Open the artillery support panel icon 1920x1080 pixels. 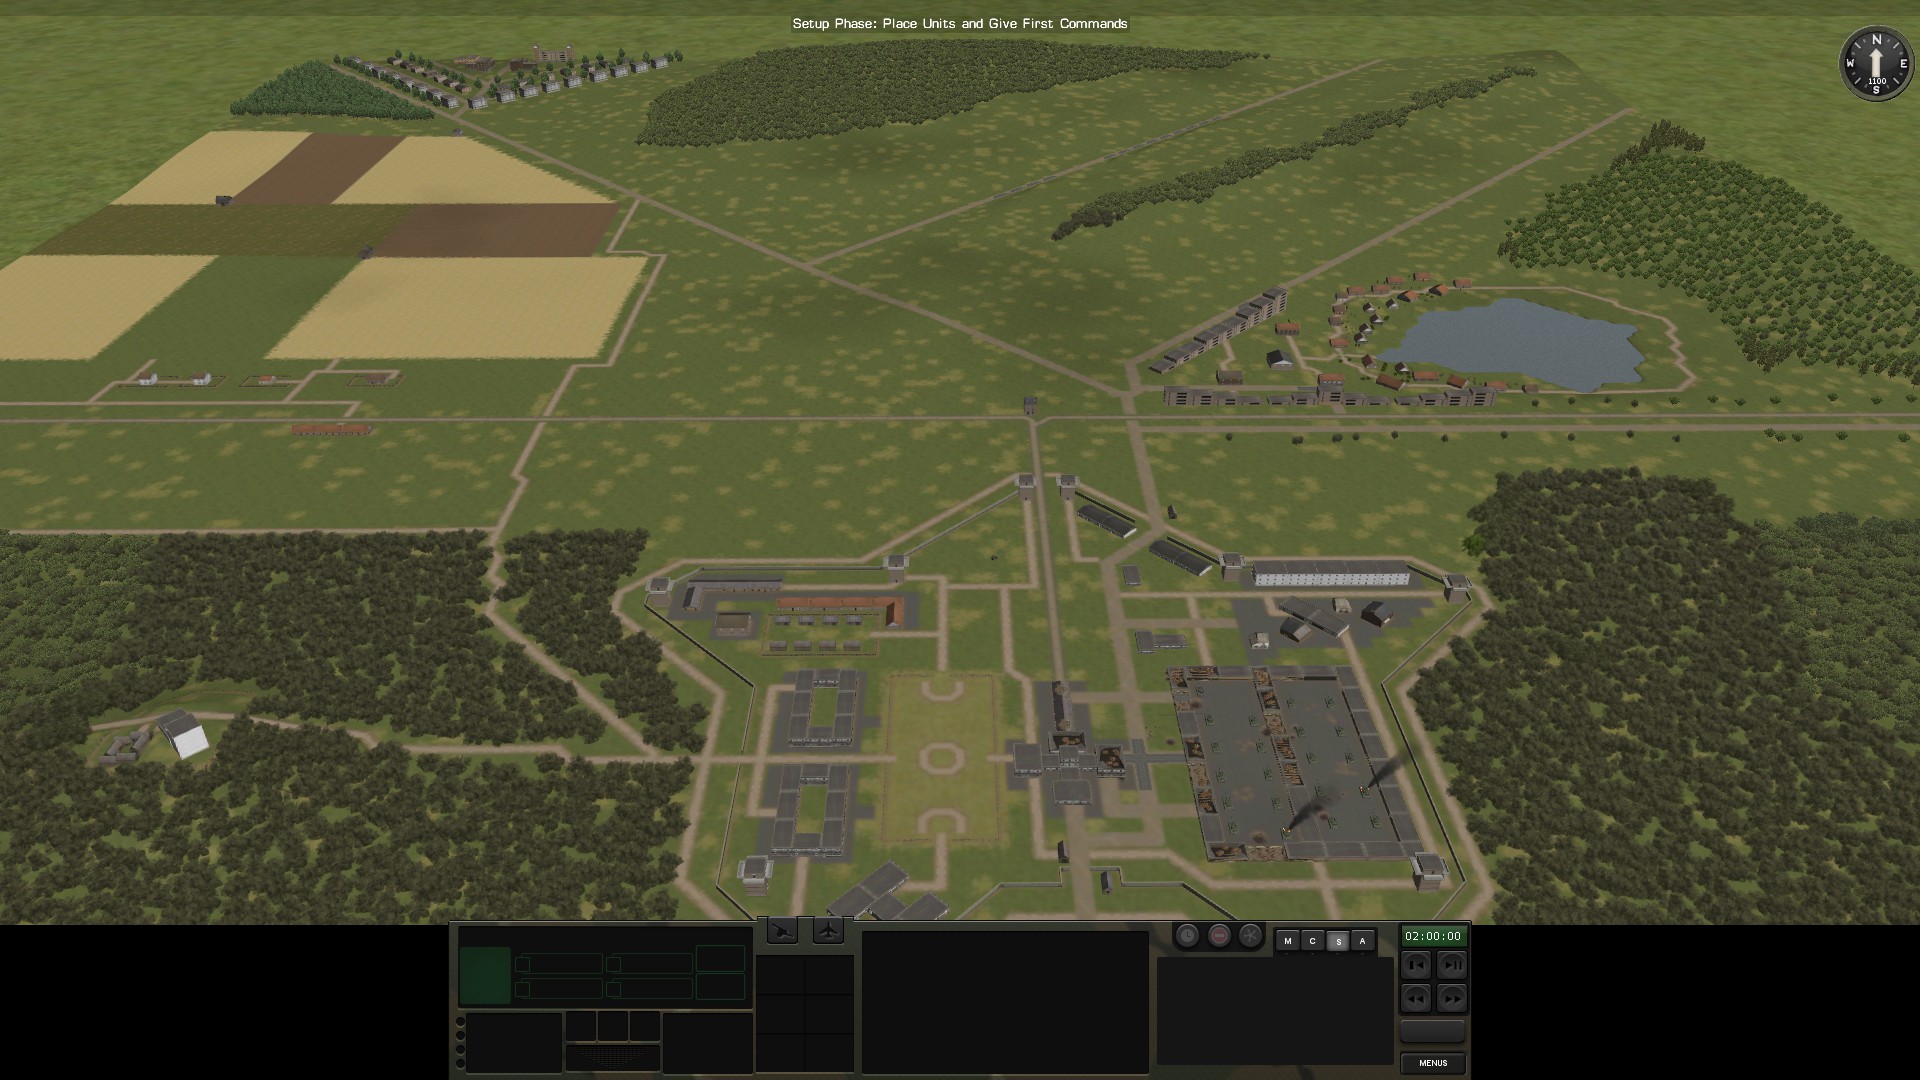point(783,931)
